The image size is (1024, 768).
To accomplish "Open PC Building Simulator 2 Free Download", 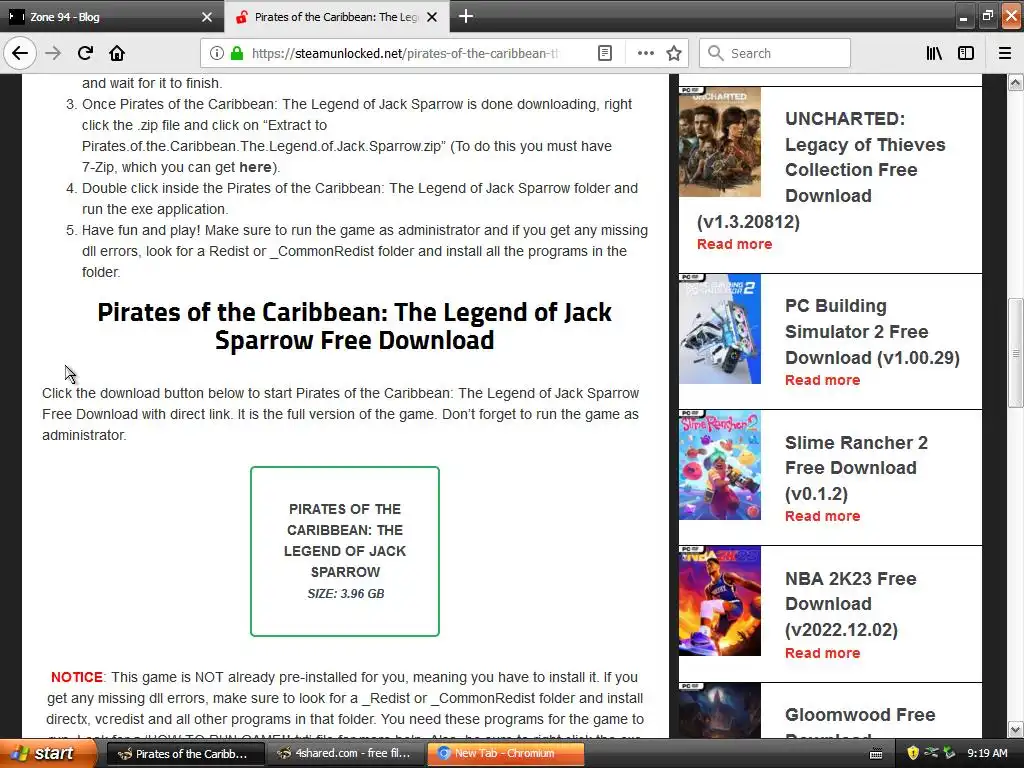I will coord(872,332).
